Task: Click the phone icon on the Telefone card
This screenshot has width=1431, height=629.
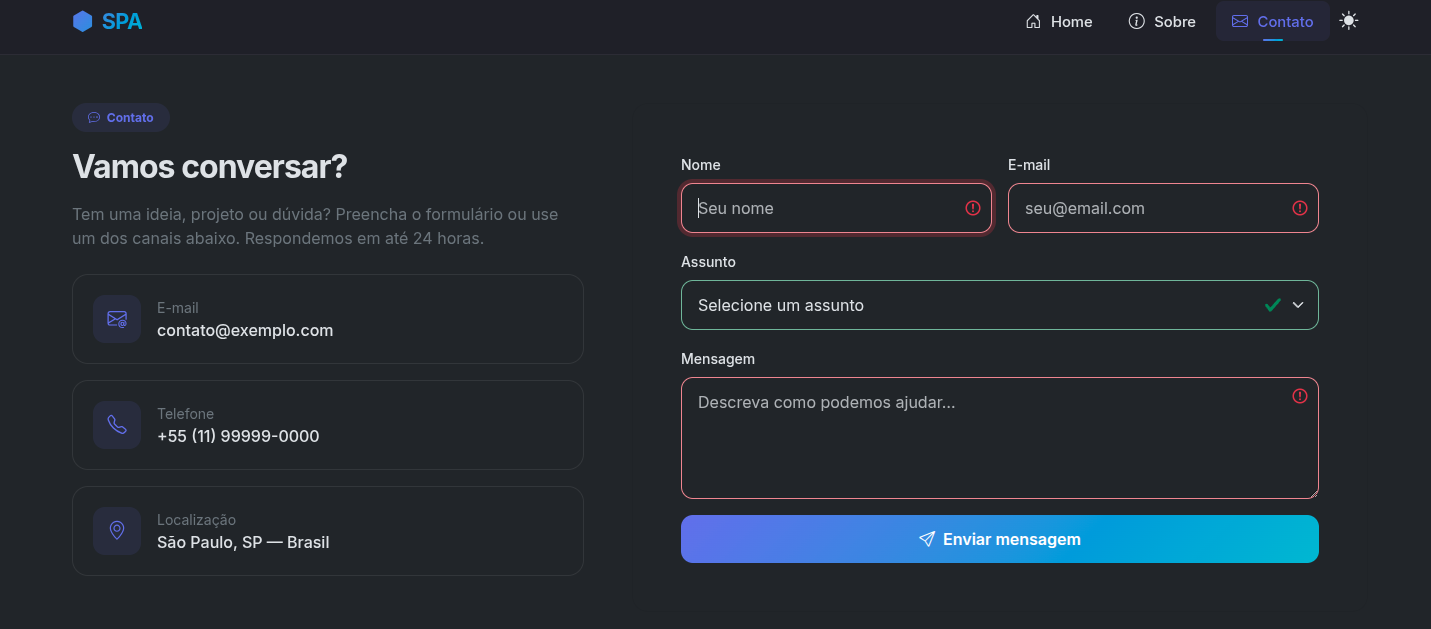Action: click(117, 425)
